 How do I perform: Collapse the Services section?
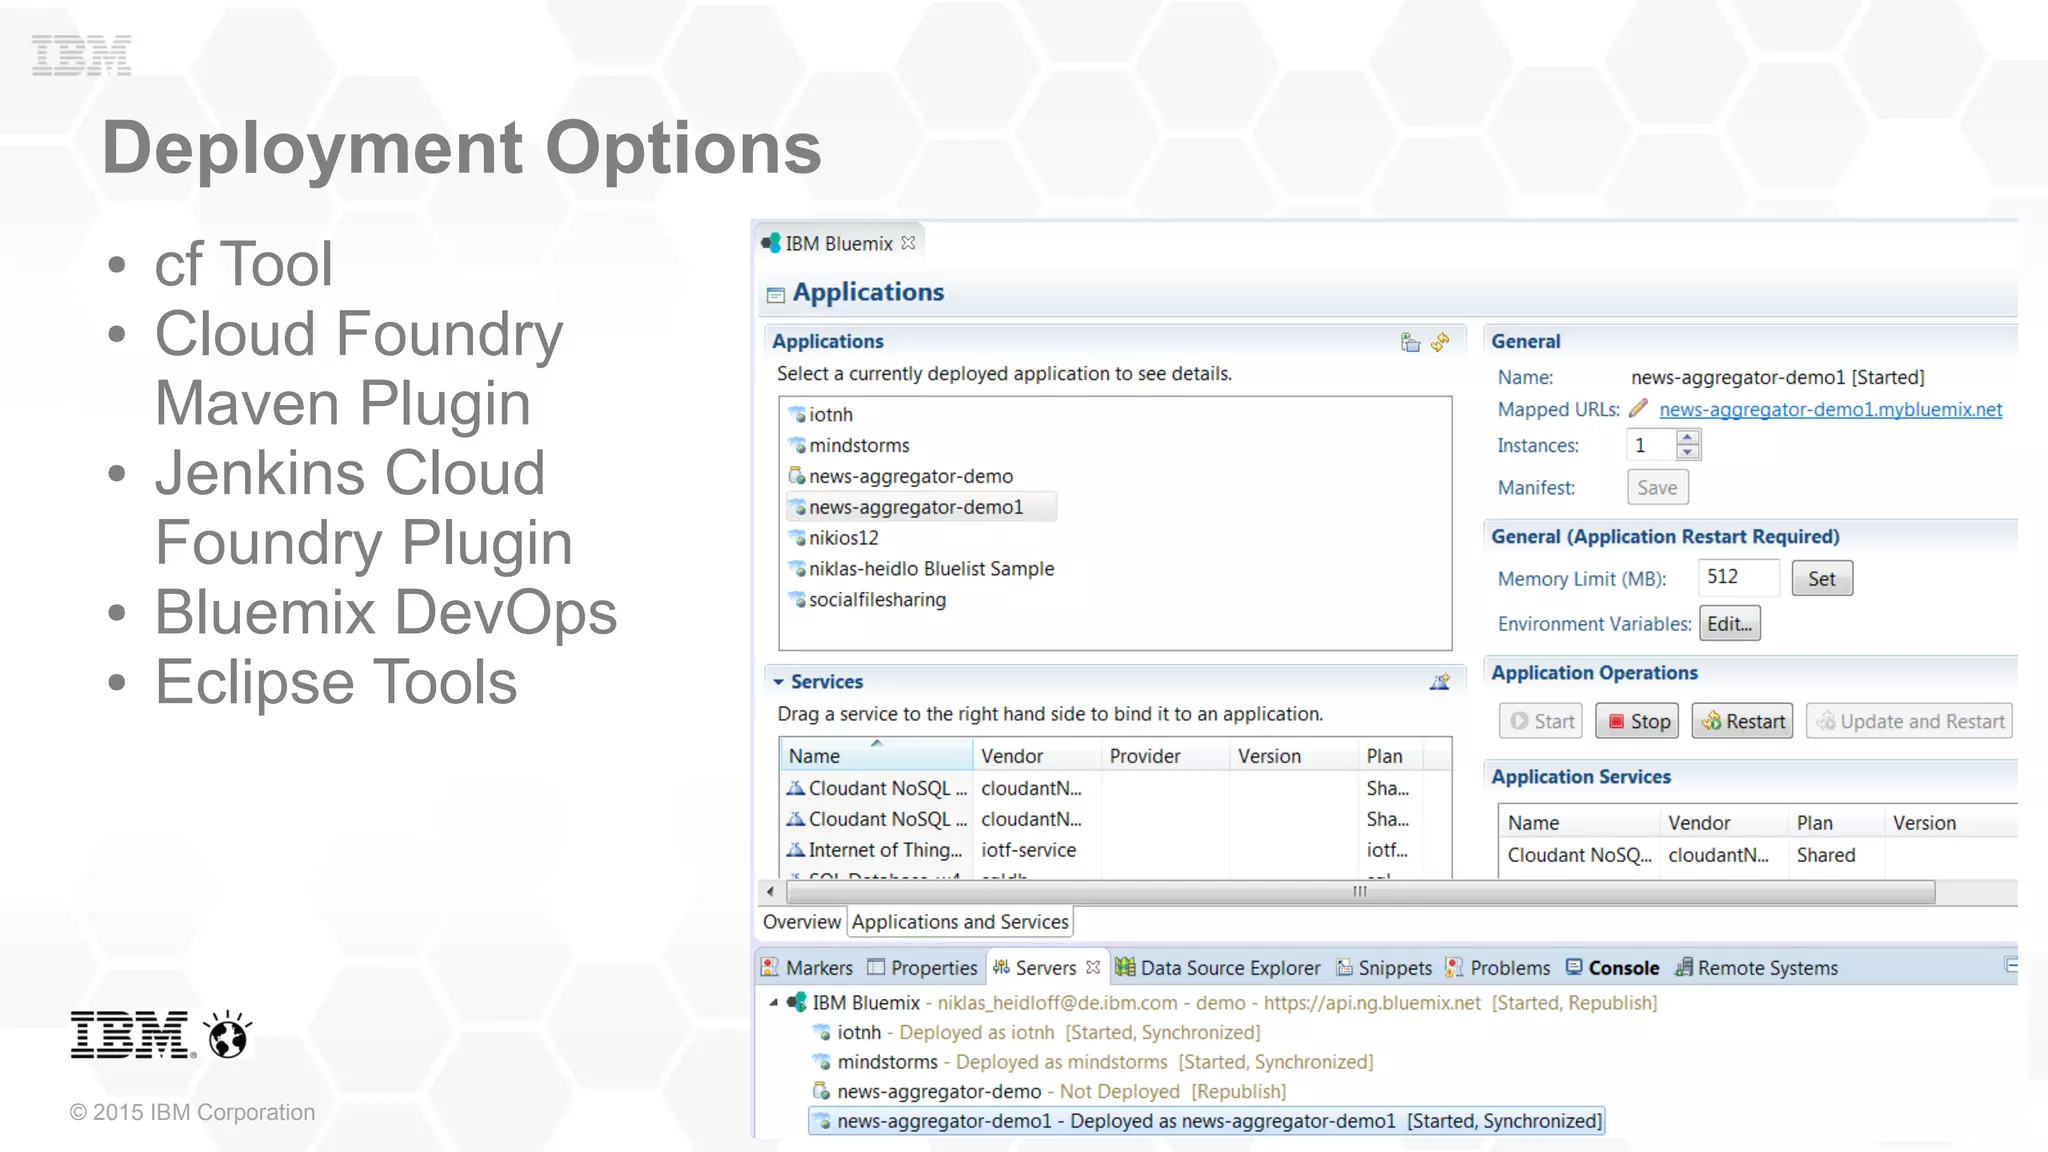778,682
